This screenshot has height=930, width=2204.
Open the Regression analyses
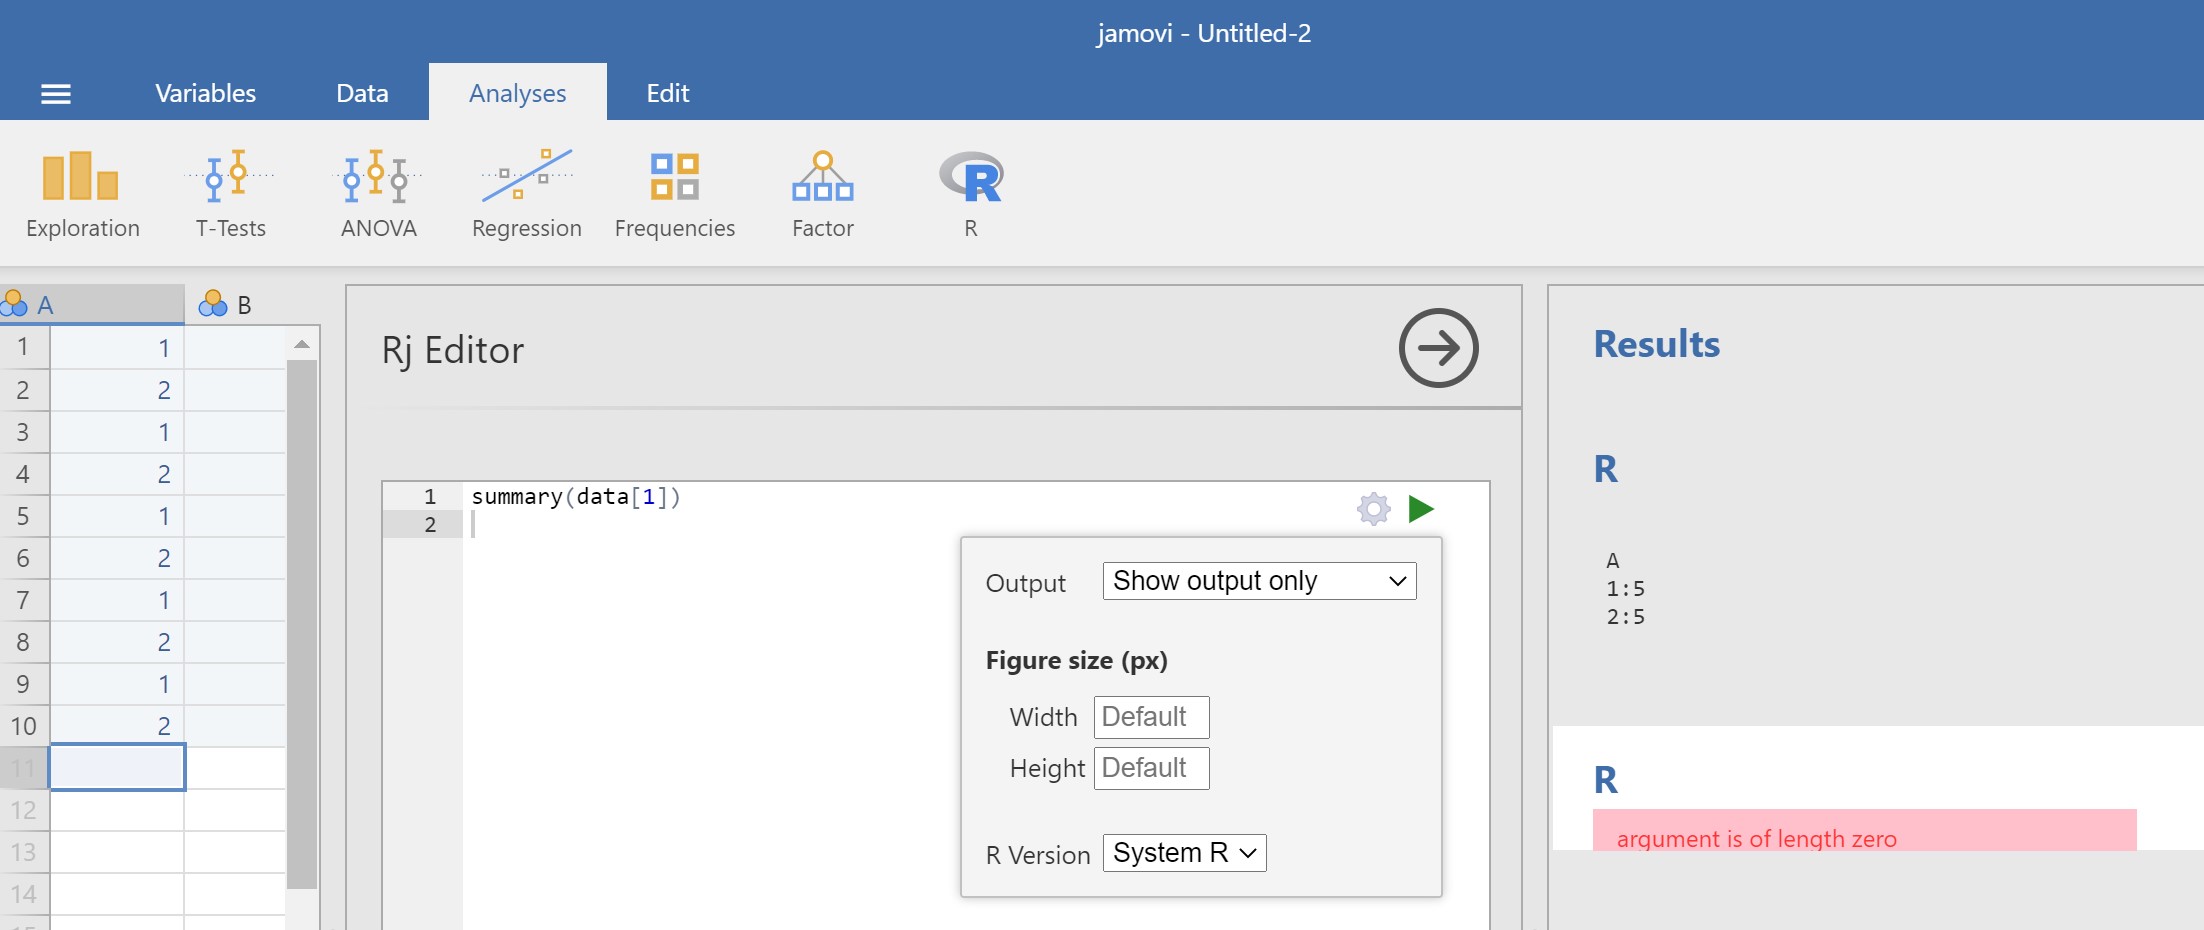pos(526,192)
